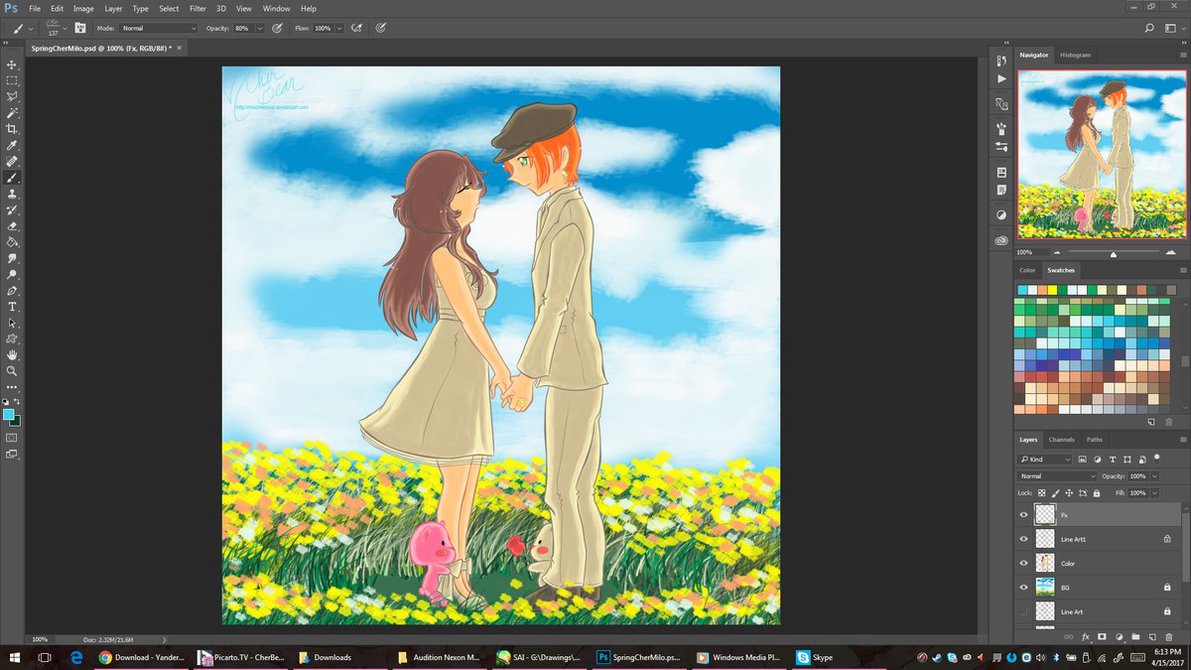Hide the Fx layer

[1024, 515]
